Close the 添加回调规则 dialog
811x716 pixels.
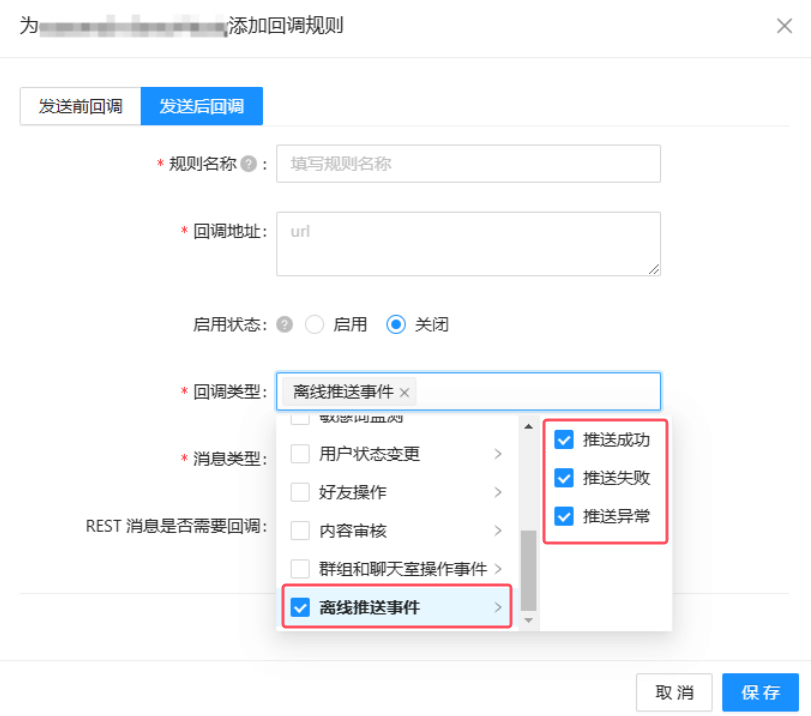click(x=784, y=26)
